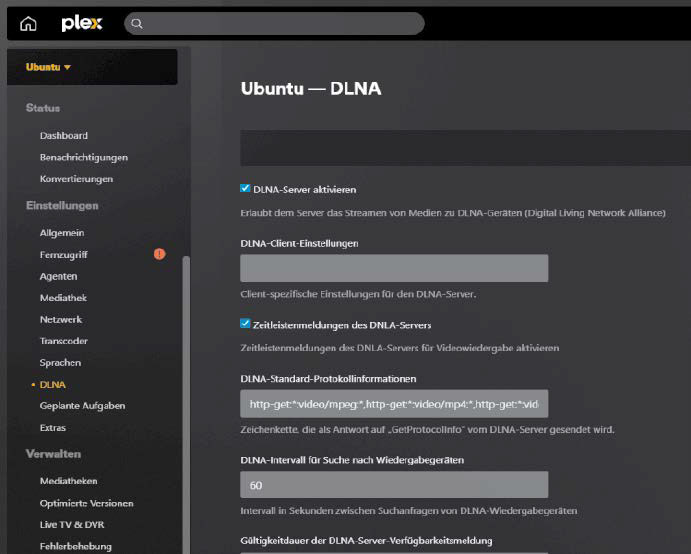Open Live TV & DVR page
This screenshot has width=691, height=554.
(x=72, y=525)
